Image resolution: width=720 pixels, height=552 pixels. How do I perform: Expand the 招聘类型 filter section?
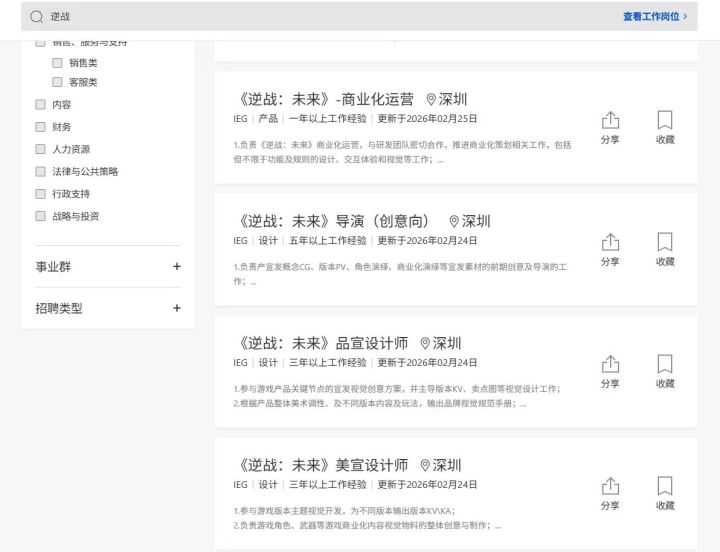click(x=176, y=308)
